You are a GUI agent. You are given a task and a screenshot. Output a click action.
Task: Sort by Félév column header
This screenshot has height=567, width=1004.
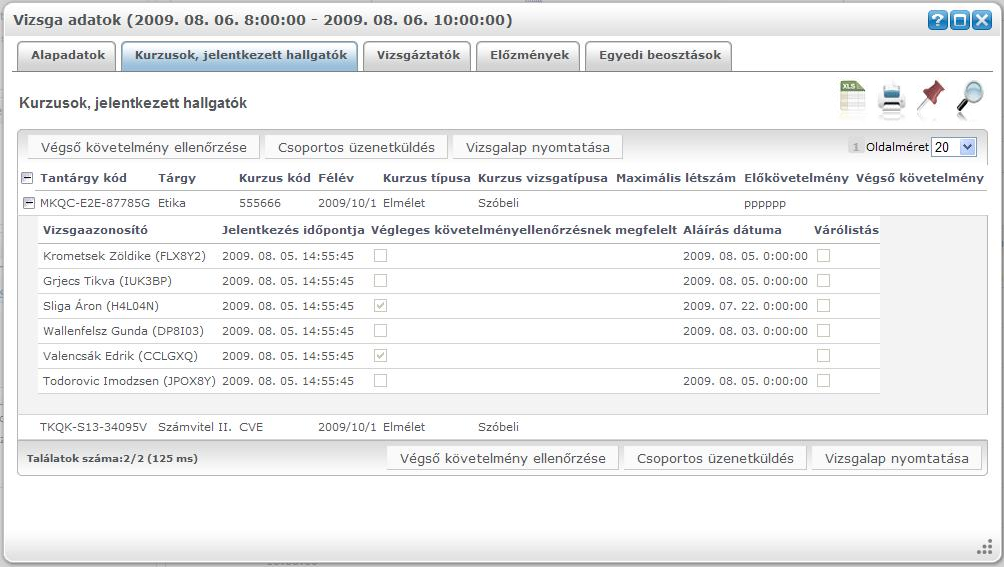click(x=336, y=178)
